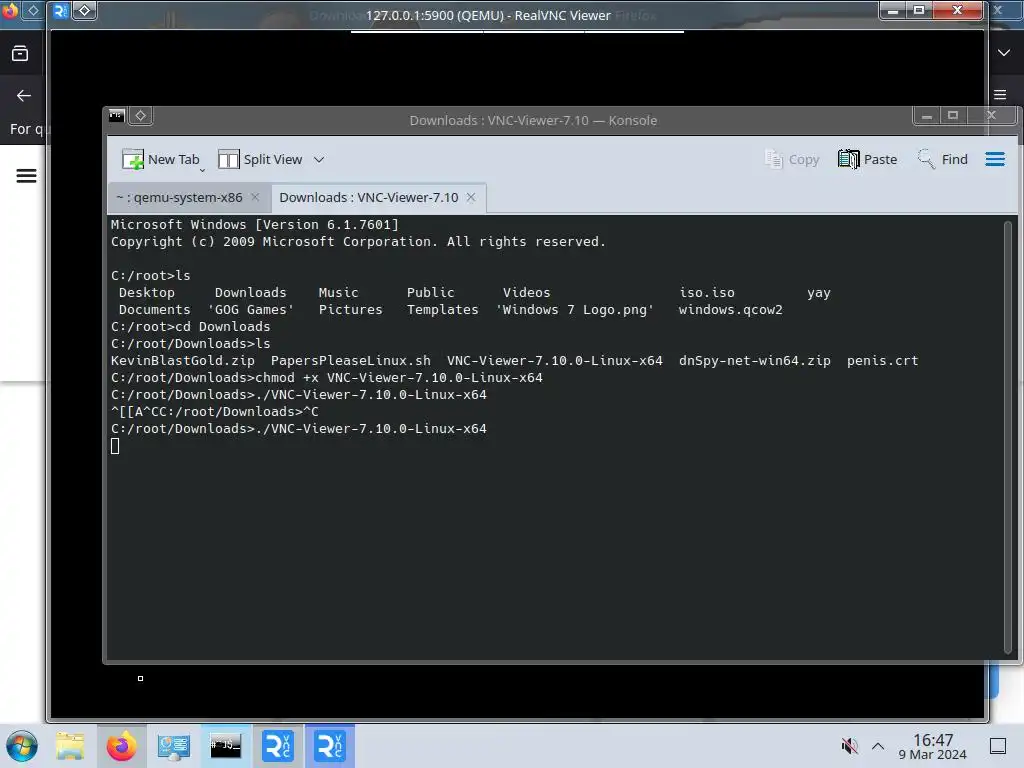
Task: Click RealVNC Viewer pin on desktops icon
Action: pos(85,10)
